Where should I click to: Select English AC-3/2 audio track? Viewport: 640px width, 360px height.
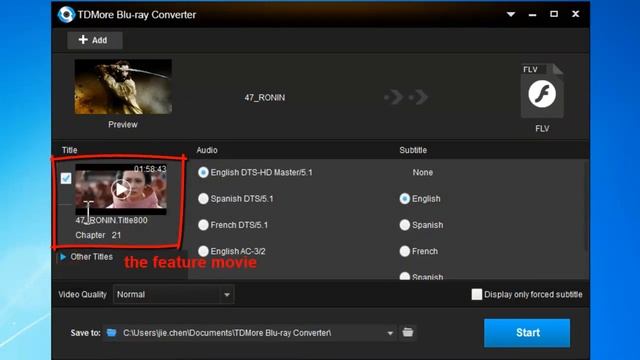(x=203, y=251)
